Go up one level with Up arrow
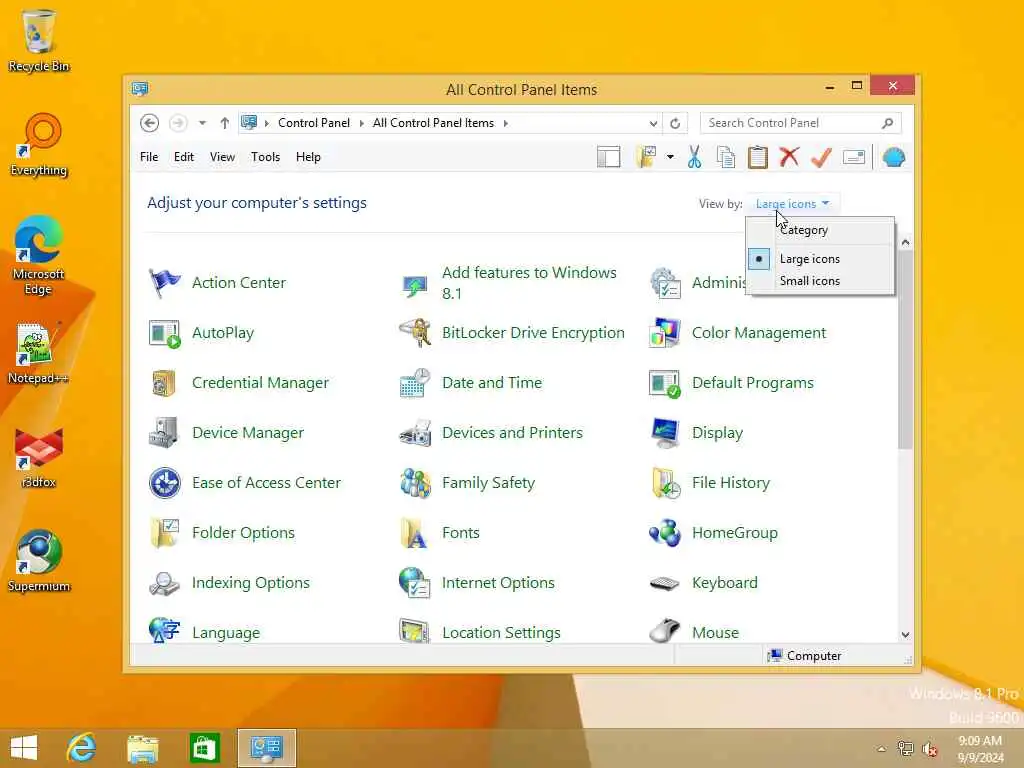Screen dimensions: 1024x768 pos(225,123)
